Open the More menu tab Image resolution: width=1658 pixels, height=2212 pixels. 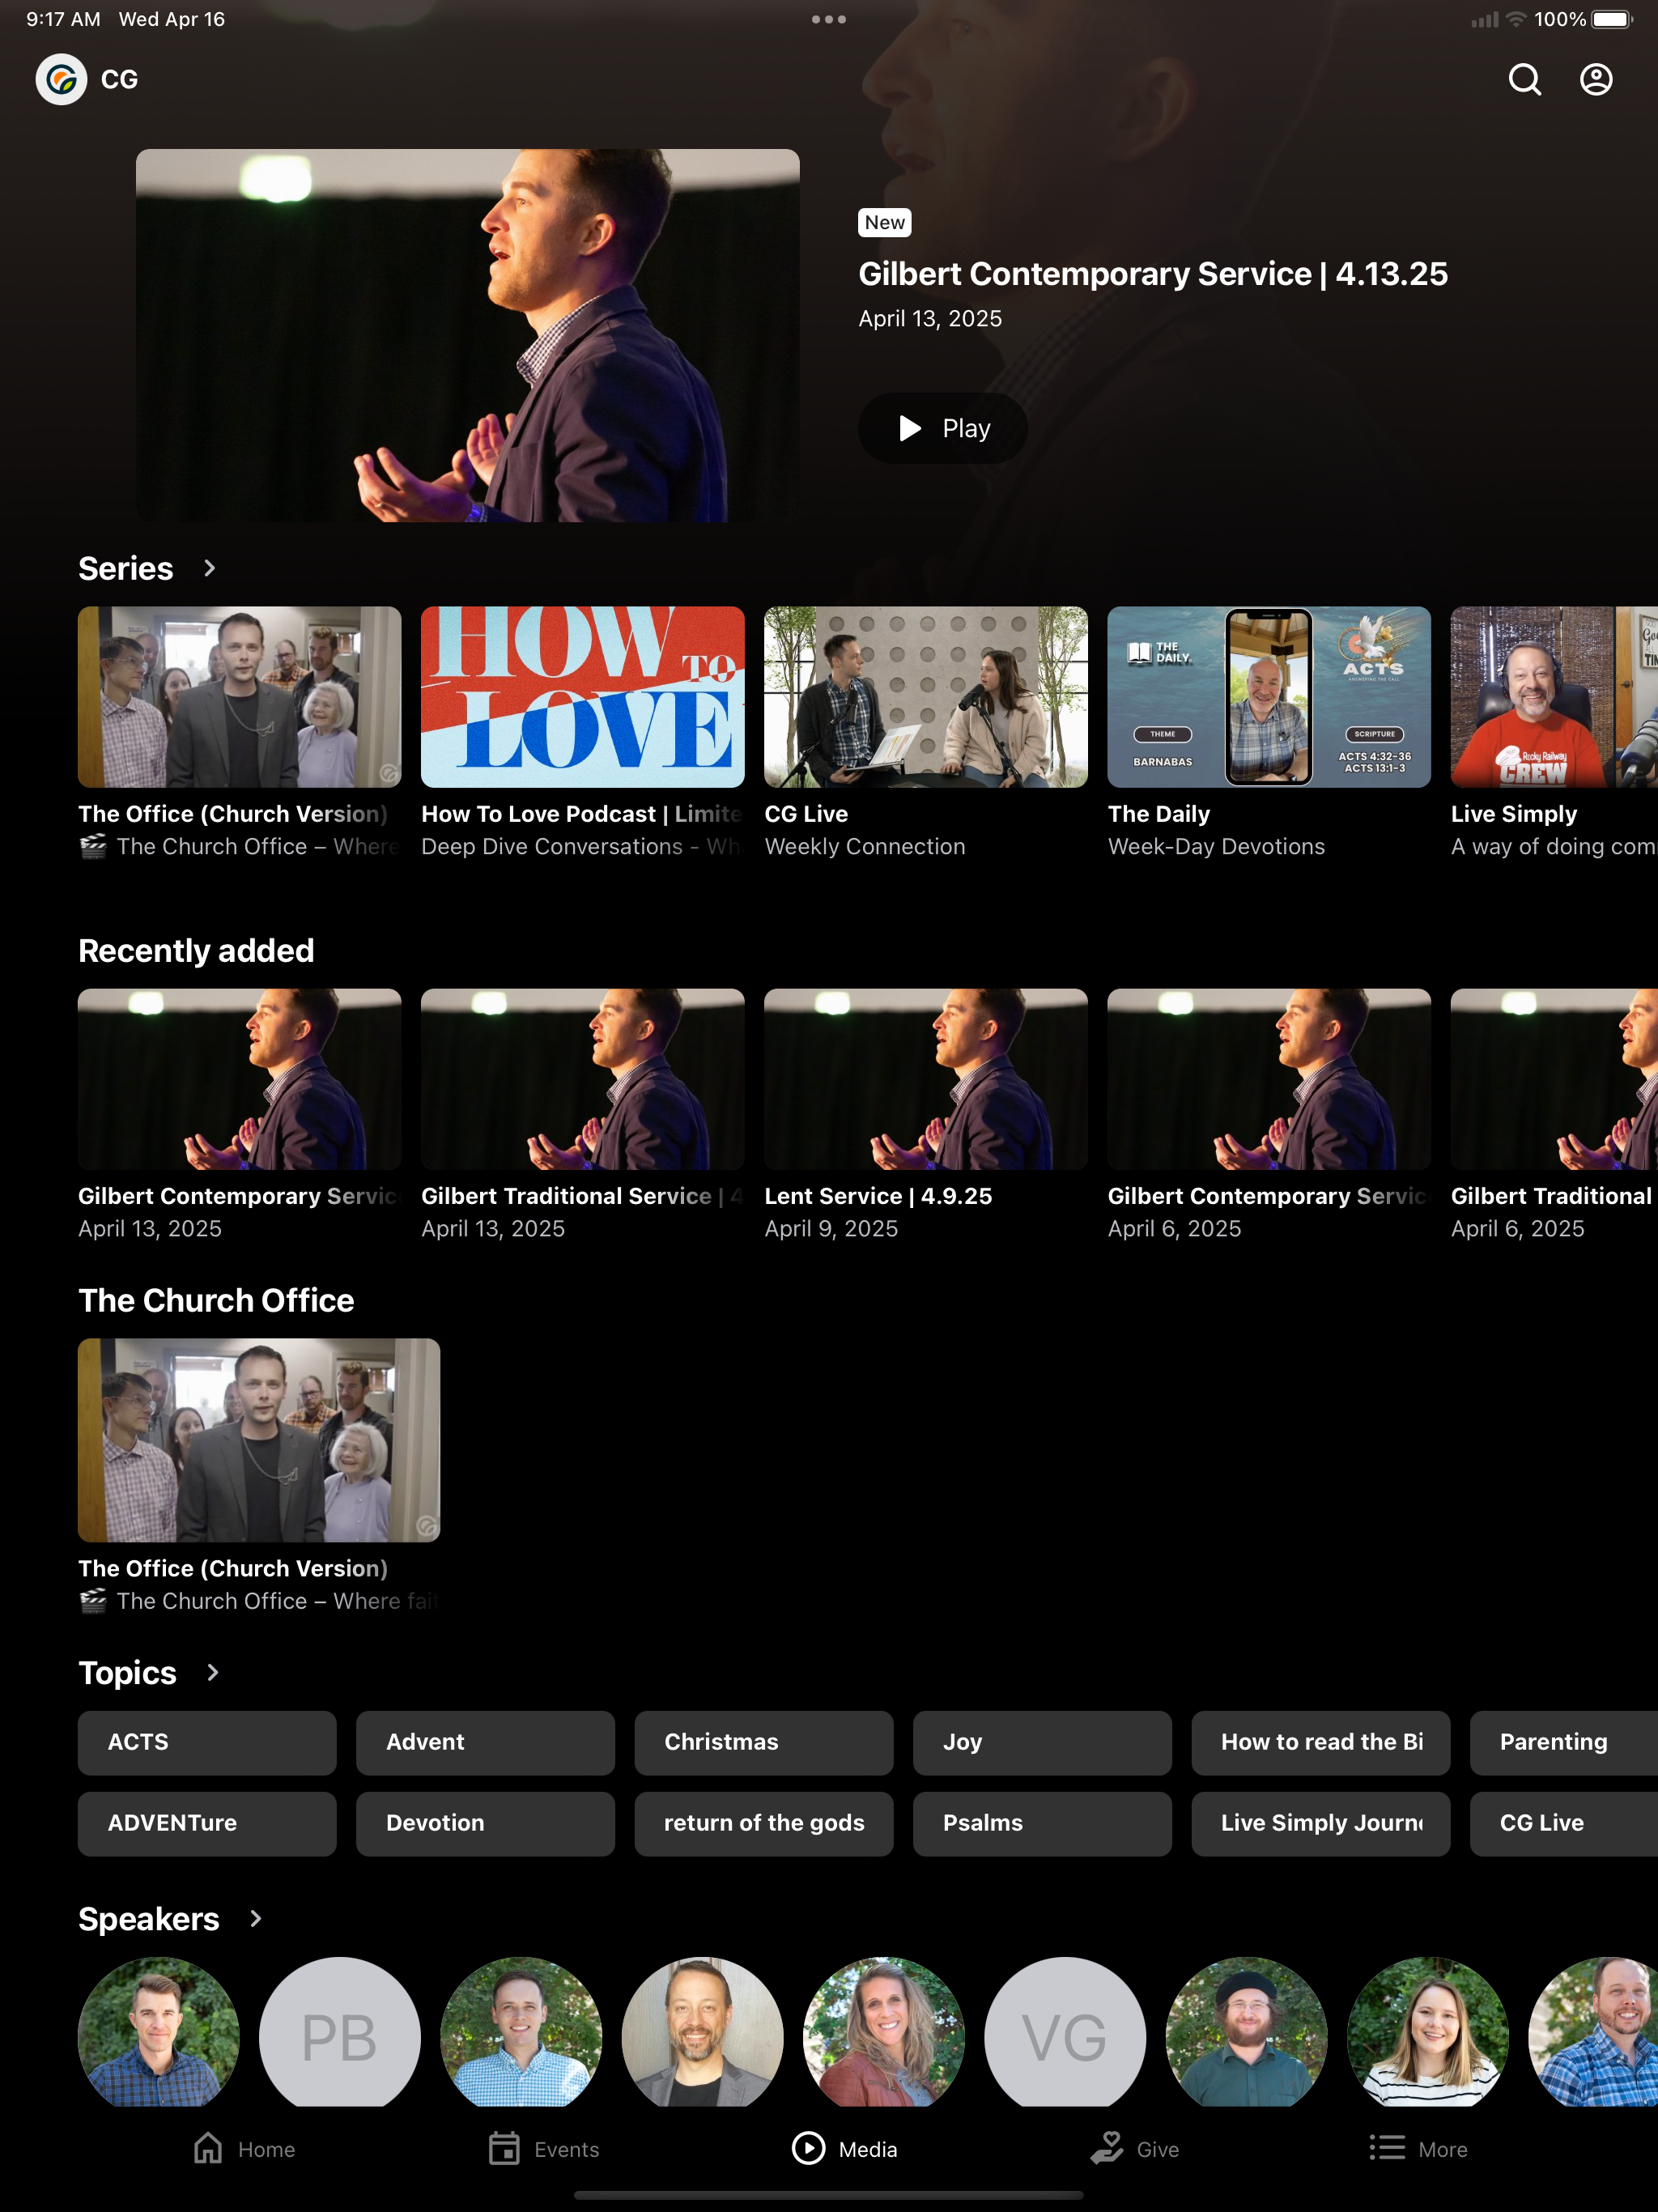[x=1418, y=2148]
